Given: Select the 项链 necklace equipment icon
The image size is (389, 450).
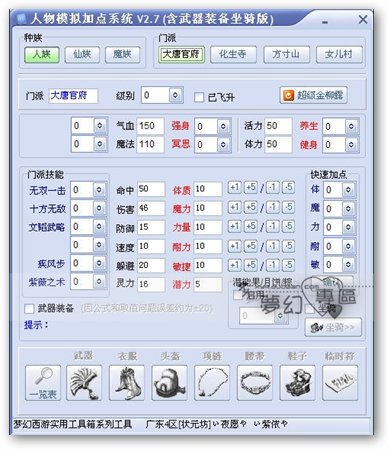Looking at the screenshot, I should point(212,383).
